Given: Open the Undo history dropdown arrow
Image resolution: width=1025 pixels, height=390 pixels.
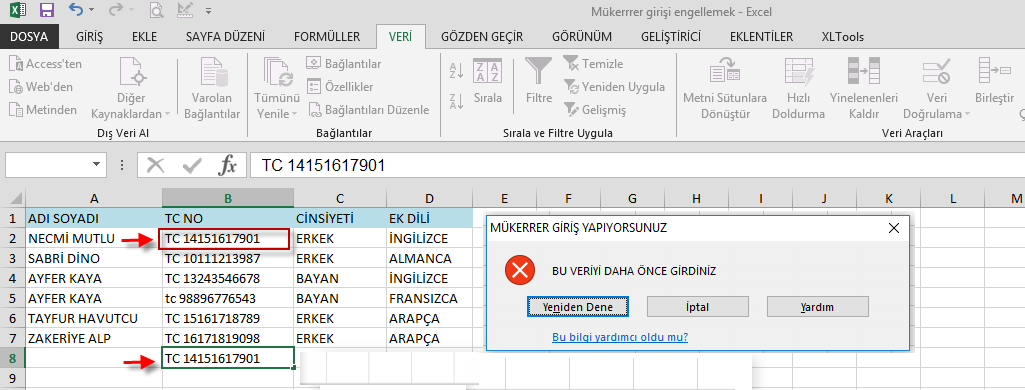Looking at the screenshot, I should [92, 10].
